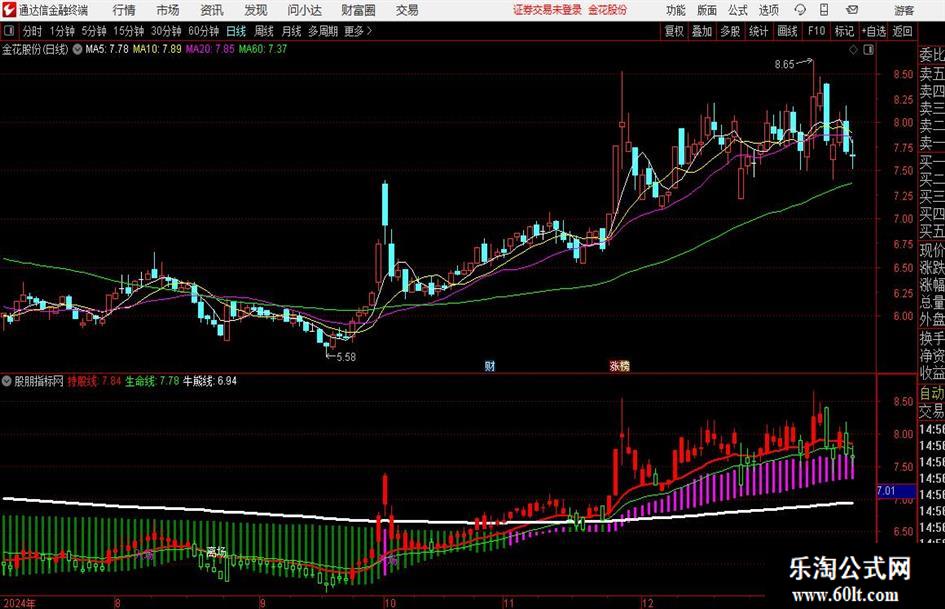Open the 市场 menu

click(168, 10)
